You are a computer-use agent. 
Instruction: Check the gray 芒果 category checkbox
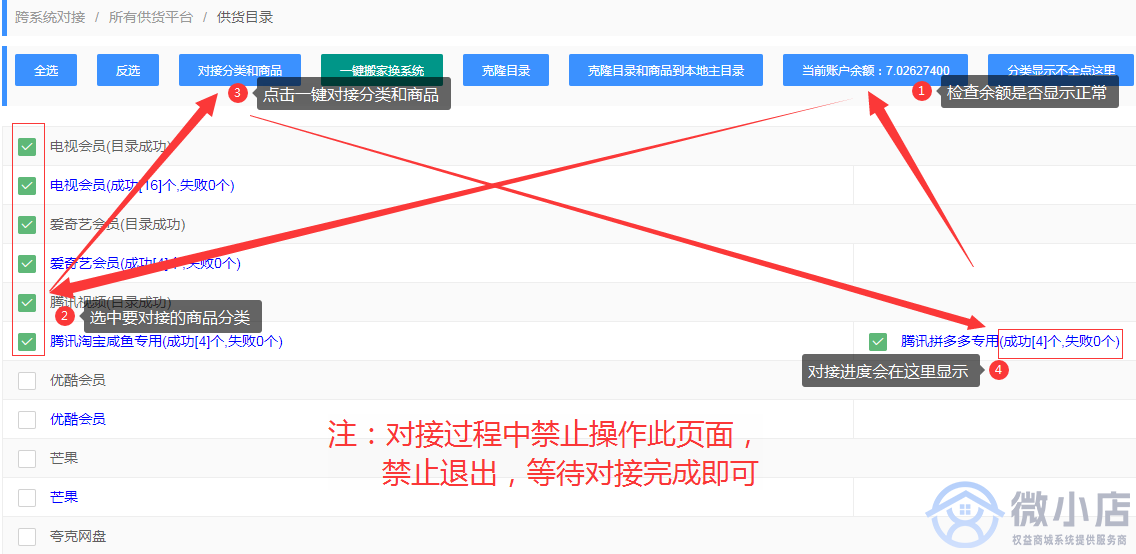pyautogui.click(x=27, y=458)
